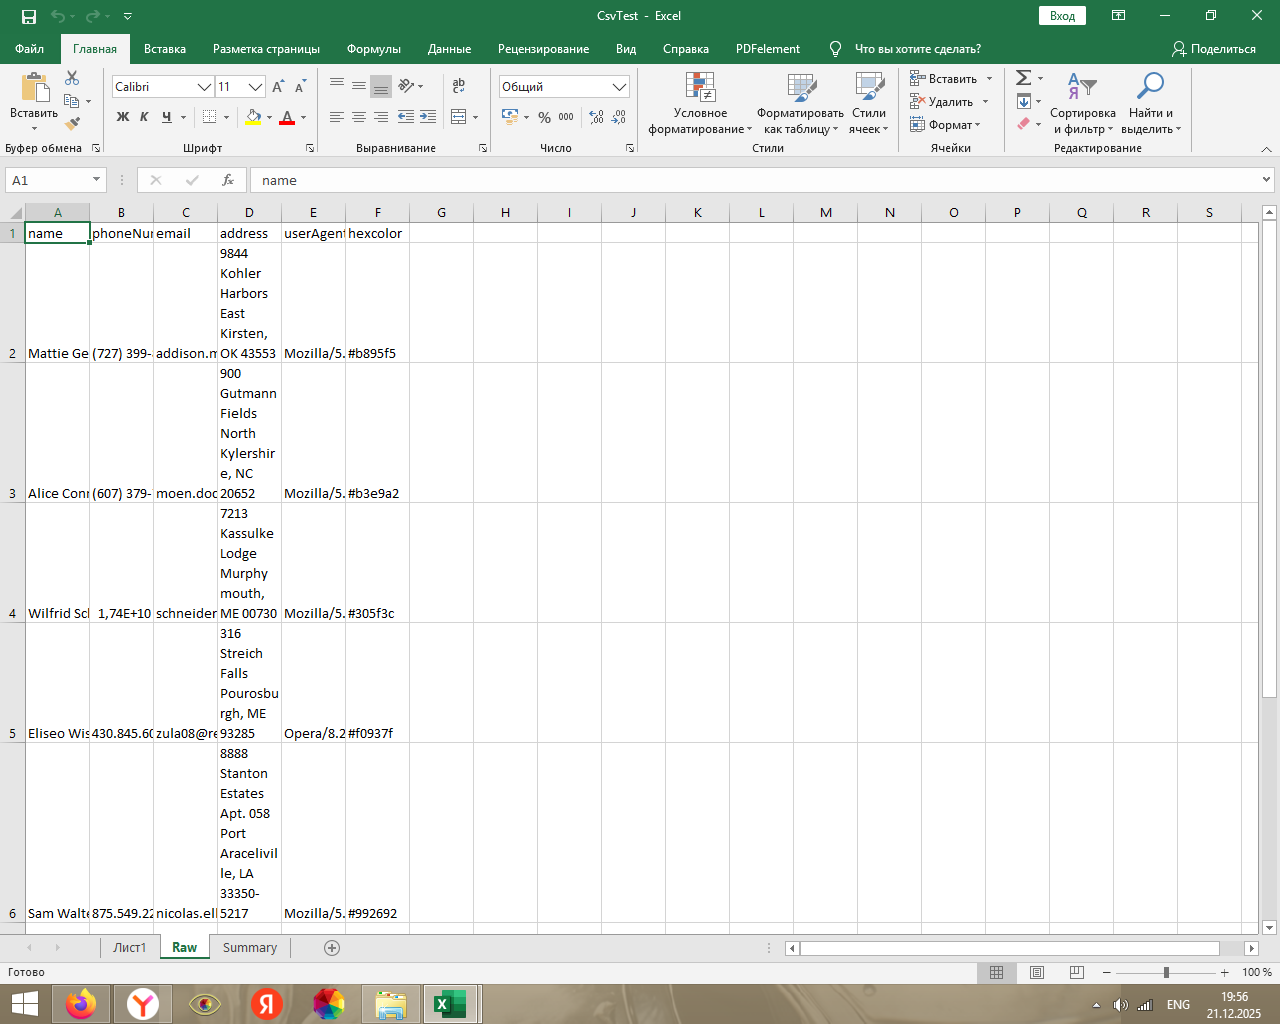Open the Name Box dropdown arrow
This screenshot has height=1024, width=1280.
[96, 180]
